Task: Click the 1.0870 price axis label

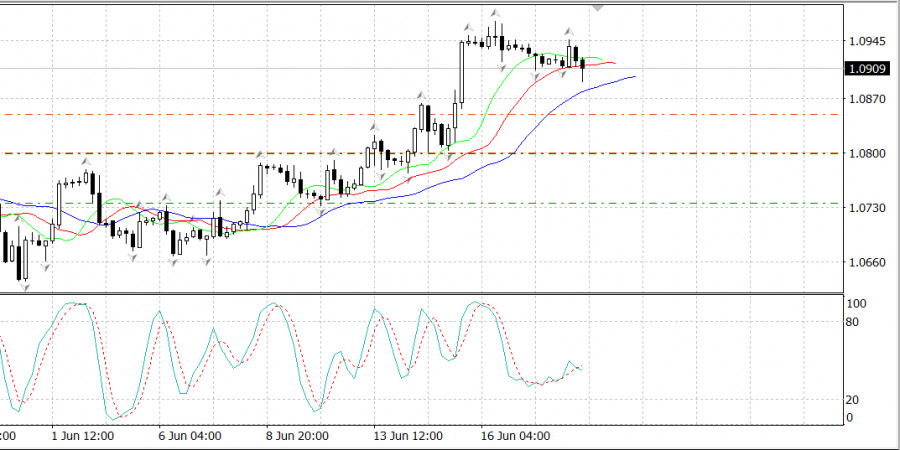Action: coord(865,101)
